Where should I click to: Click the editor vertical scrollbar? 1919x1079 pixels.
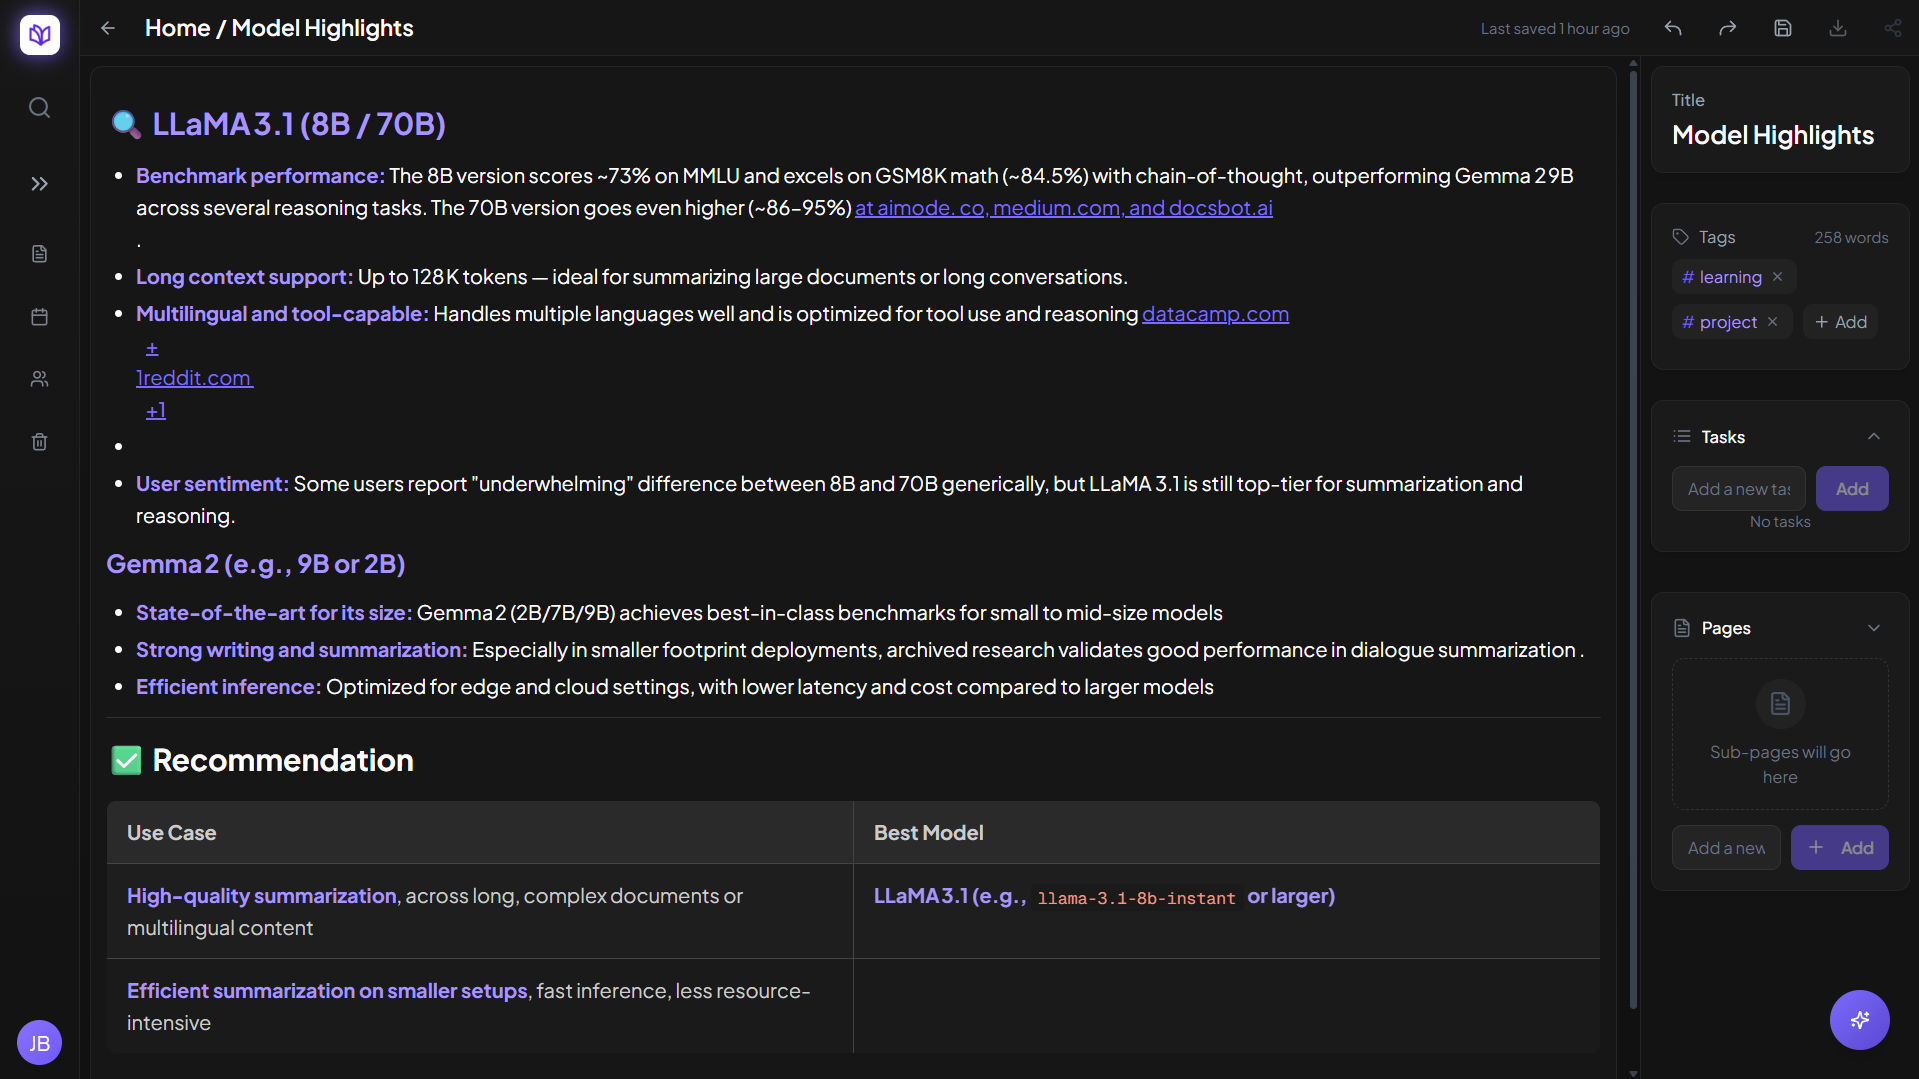(x=1633, y=540)
